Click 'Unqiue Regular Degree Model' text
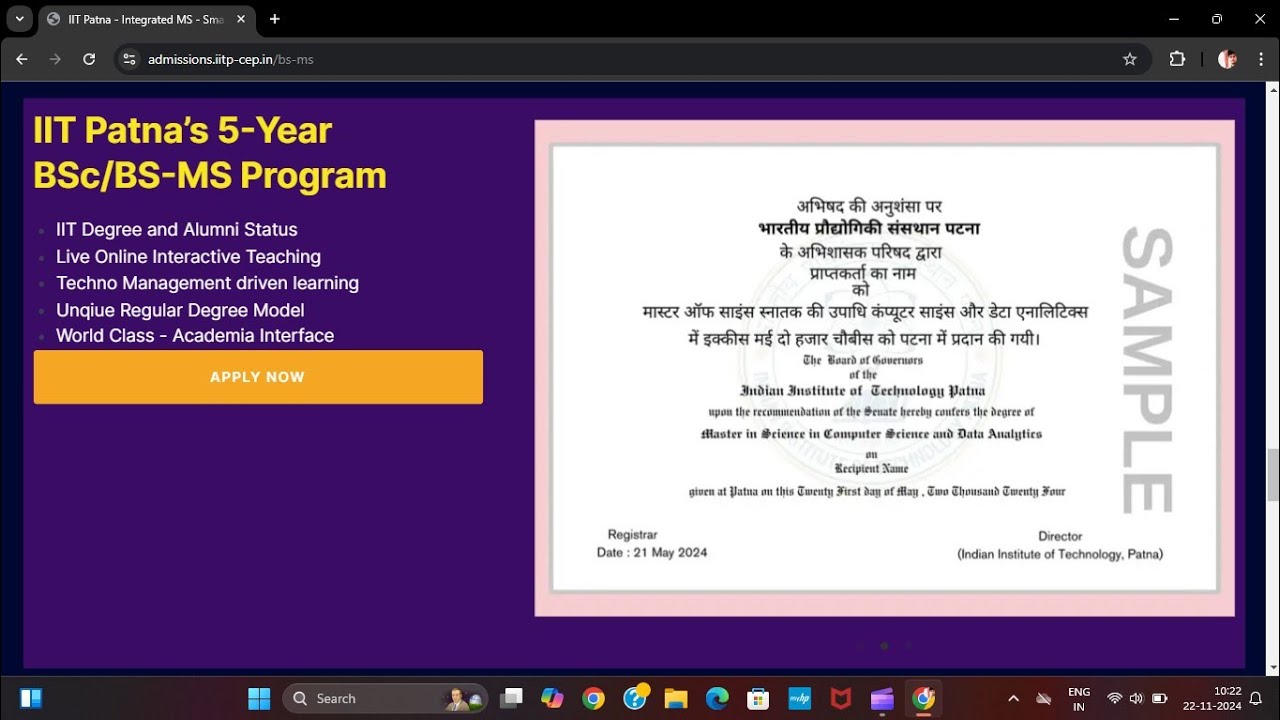1280x720 pixels. pyautogui.click(x=180, y=310)
